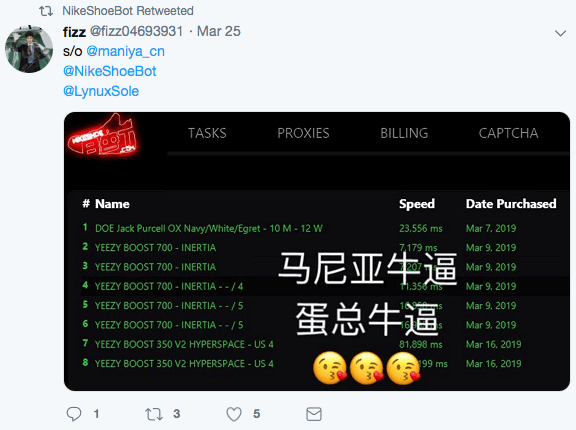Click the NikeShoeBot red sneaker logo
This screenshot has width=576, height=430.
click(x=102, y=135)
